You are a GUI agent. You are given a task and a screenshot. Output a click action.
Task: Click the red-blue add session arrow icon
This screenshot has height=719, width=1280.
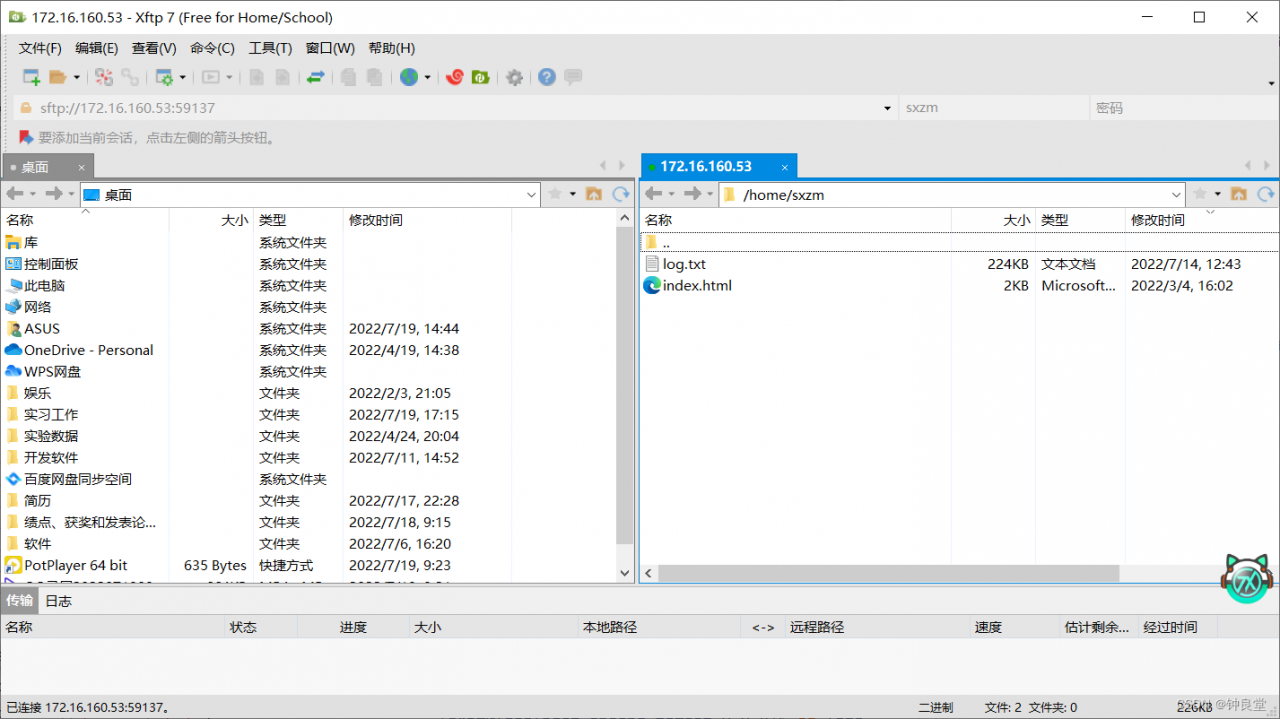(x=25, y=137)
